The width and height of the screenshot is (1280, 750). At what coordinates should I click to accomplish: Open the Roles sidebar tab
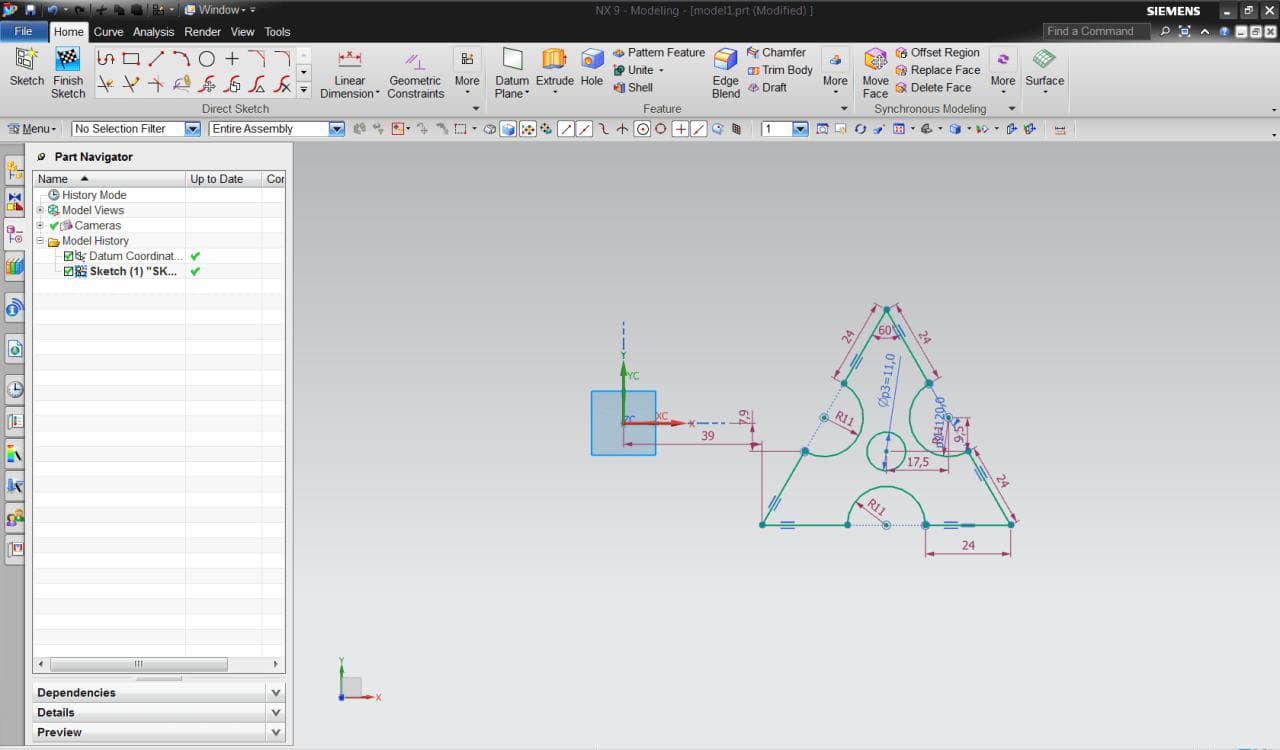14,518
